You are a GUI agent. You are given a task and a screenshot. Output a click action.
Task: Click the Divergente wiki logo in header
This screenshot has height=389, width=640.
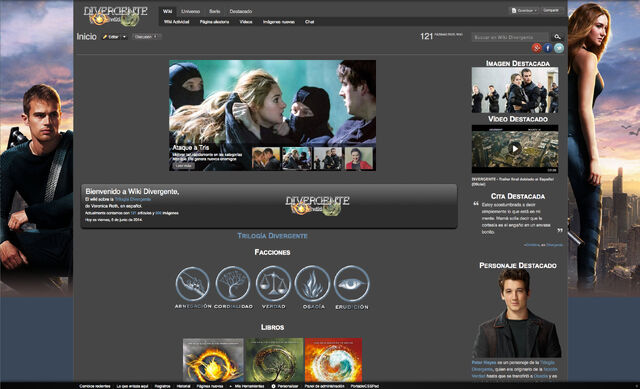click(x=116, y=16)
